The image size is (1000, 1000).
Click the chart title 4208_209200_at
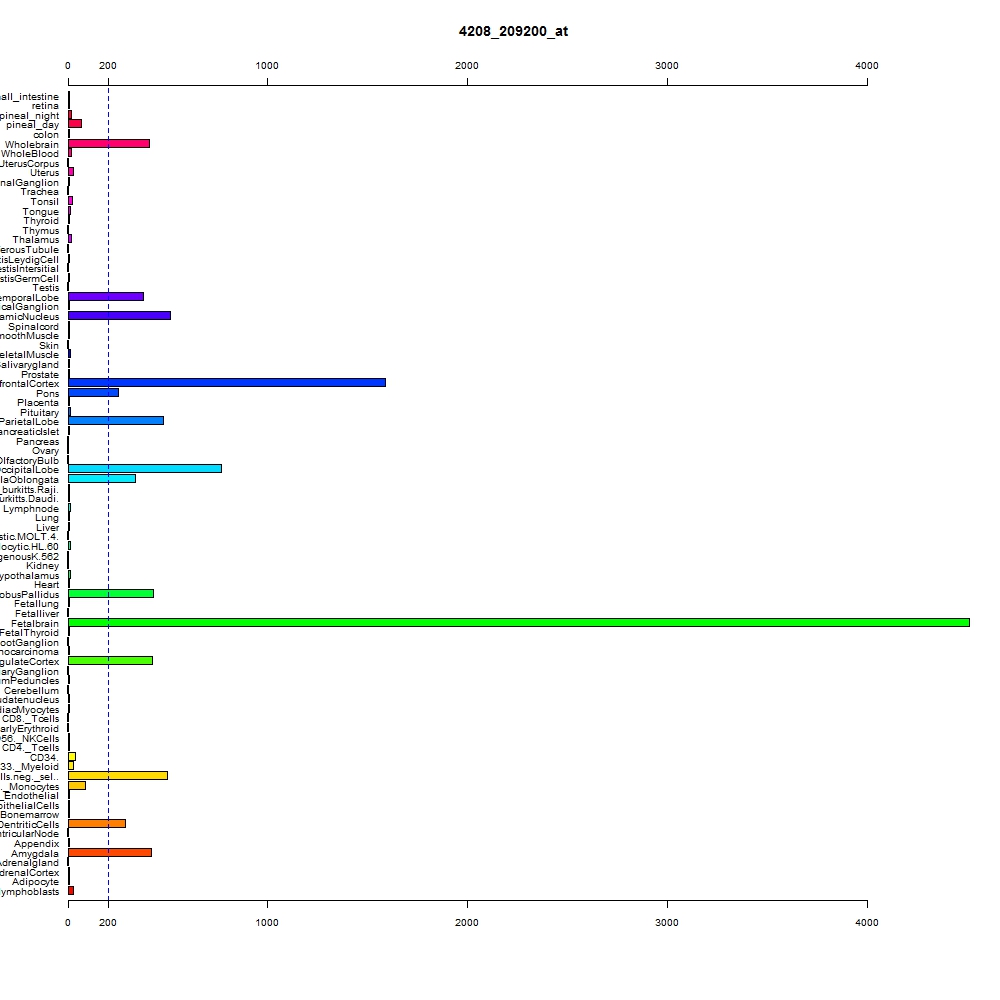513,31
